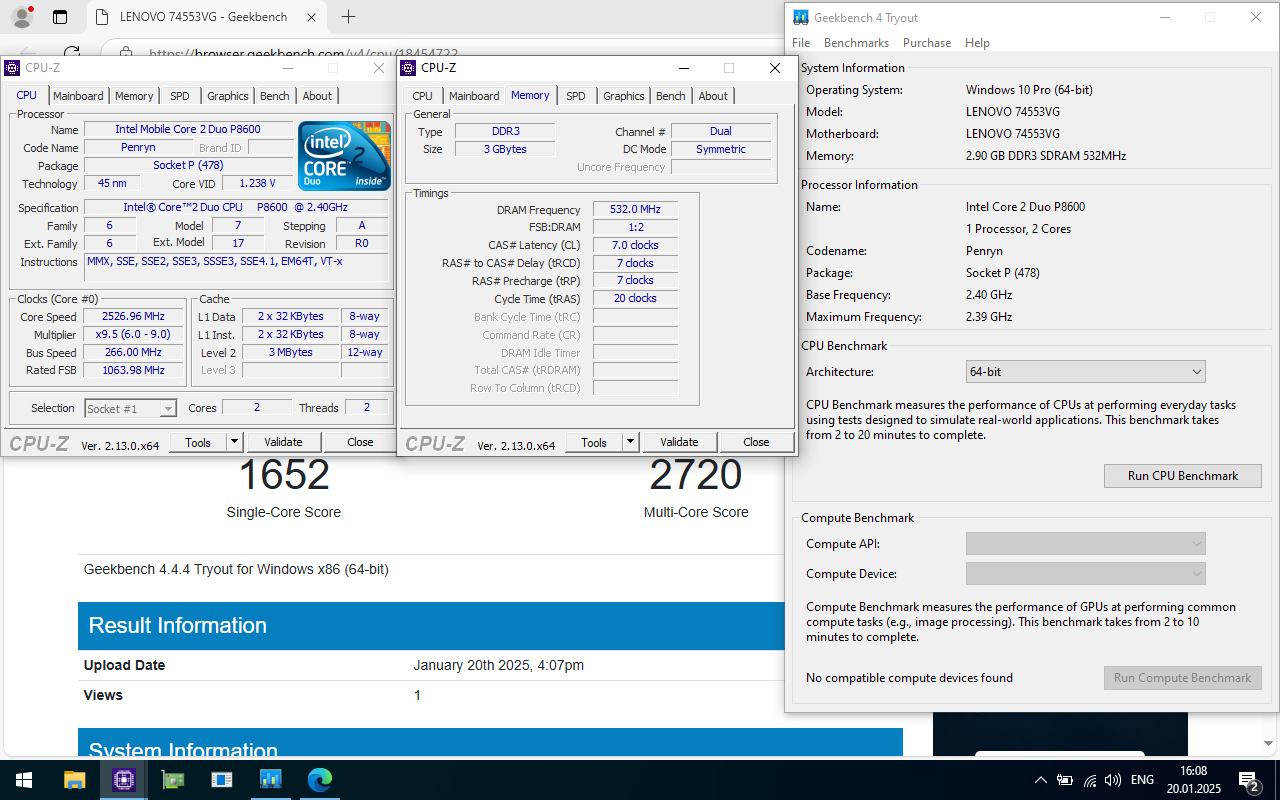Open Microsoft Edge from the taskbar
Screen dimensions: 1280x800
tap(319, 780)
